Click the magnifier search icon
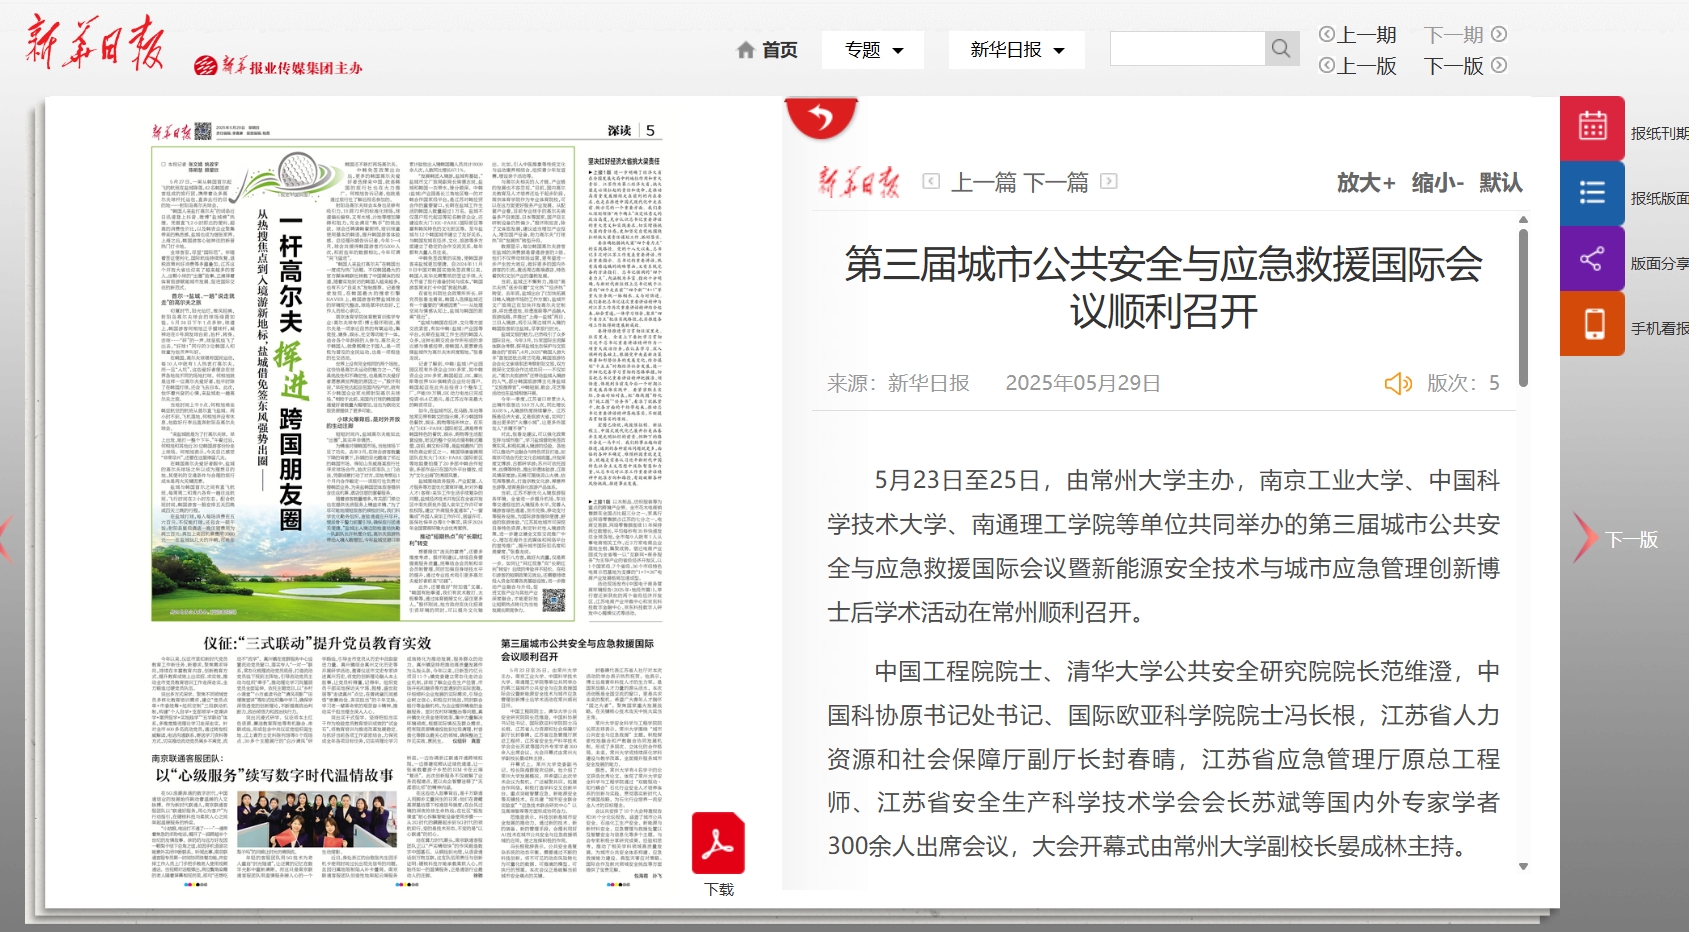Viewport: 1689px width, 932px height. [1281, 49]
